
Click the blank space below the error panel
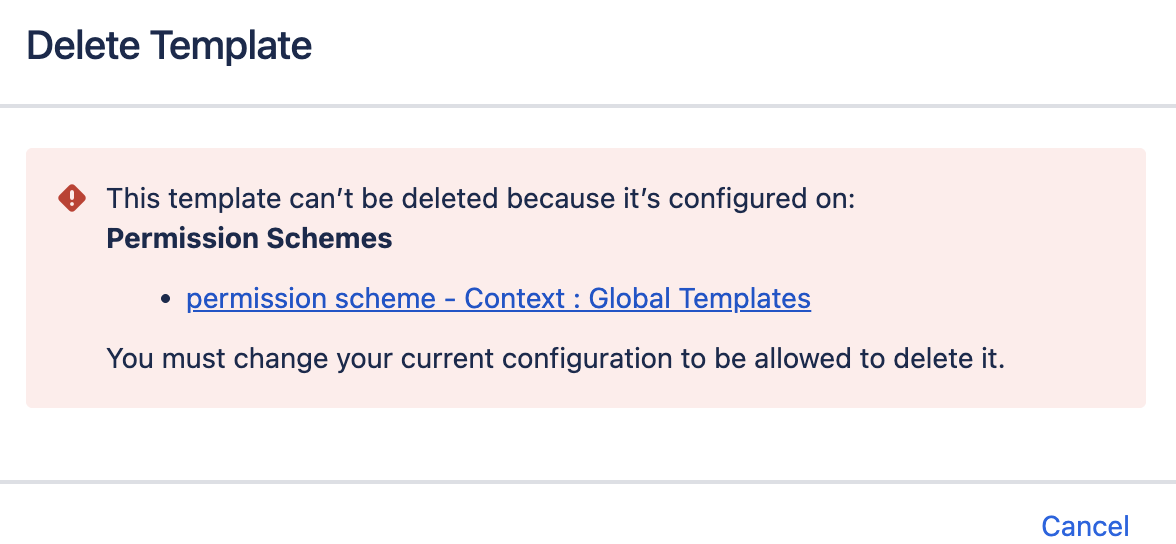(588, 443)
